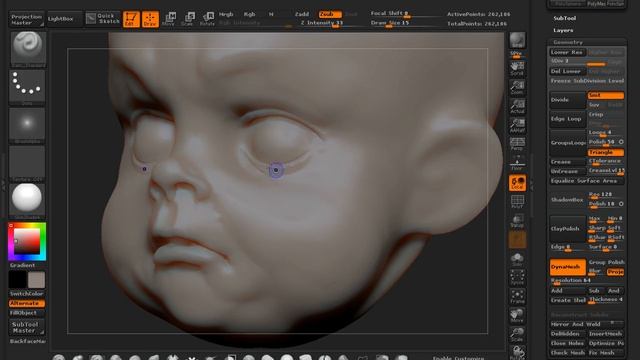Select the Scale transform tool in top toolbar

click(188, 19)
